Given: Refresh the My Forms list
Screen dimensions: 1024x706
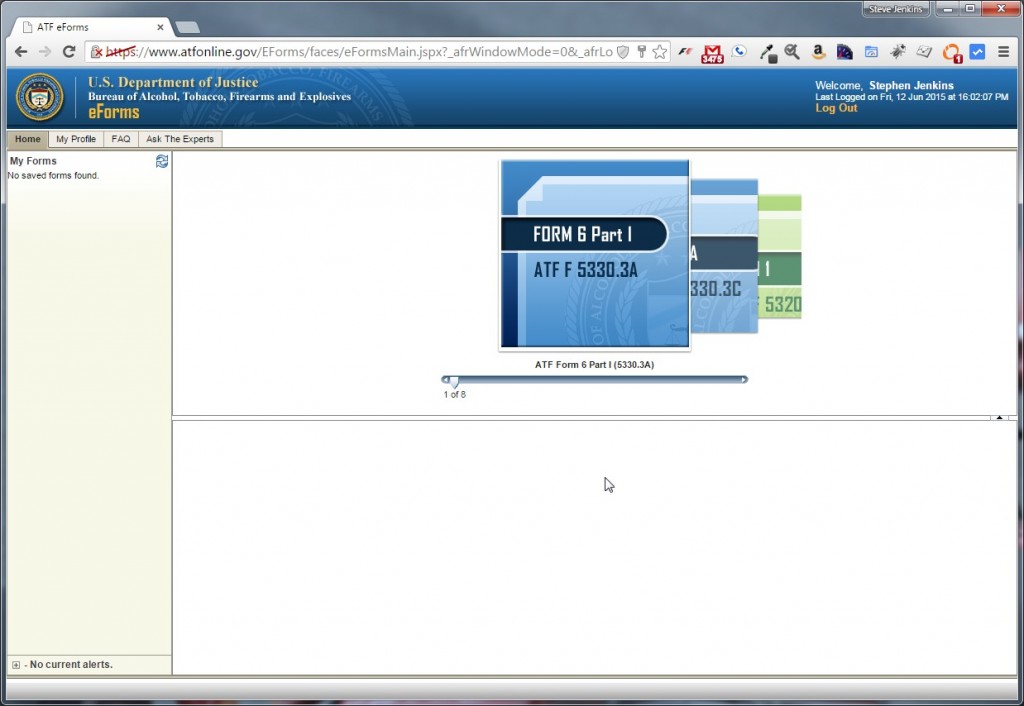Looking at the screenshot, I should pos(162,161).
